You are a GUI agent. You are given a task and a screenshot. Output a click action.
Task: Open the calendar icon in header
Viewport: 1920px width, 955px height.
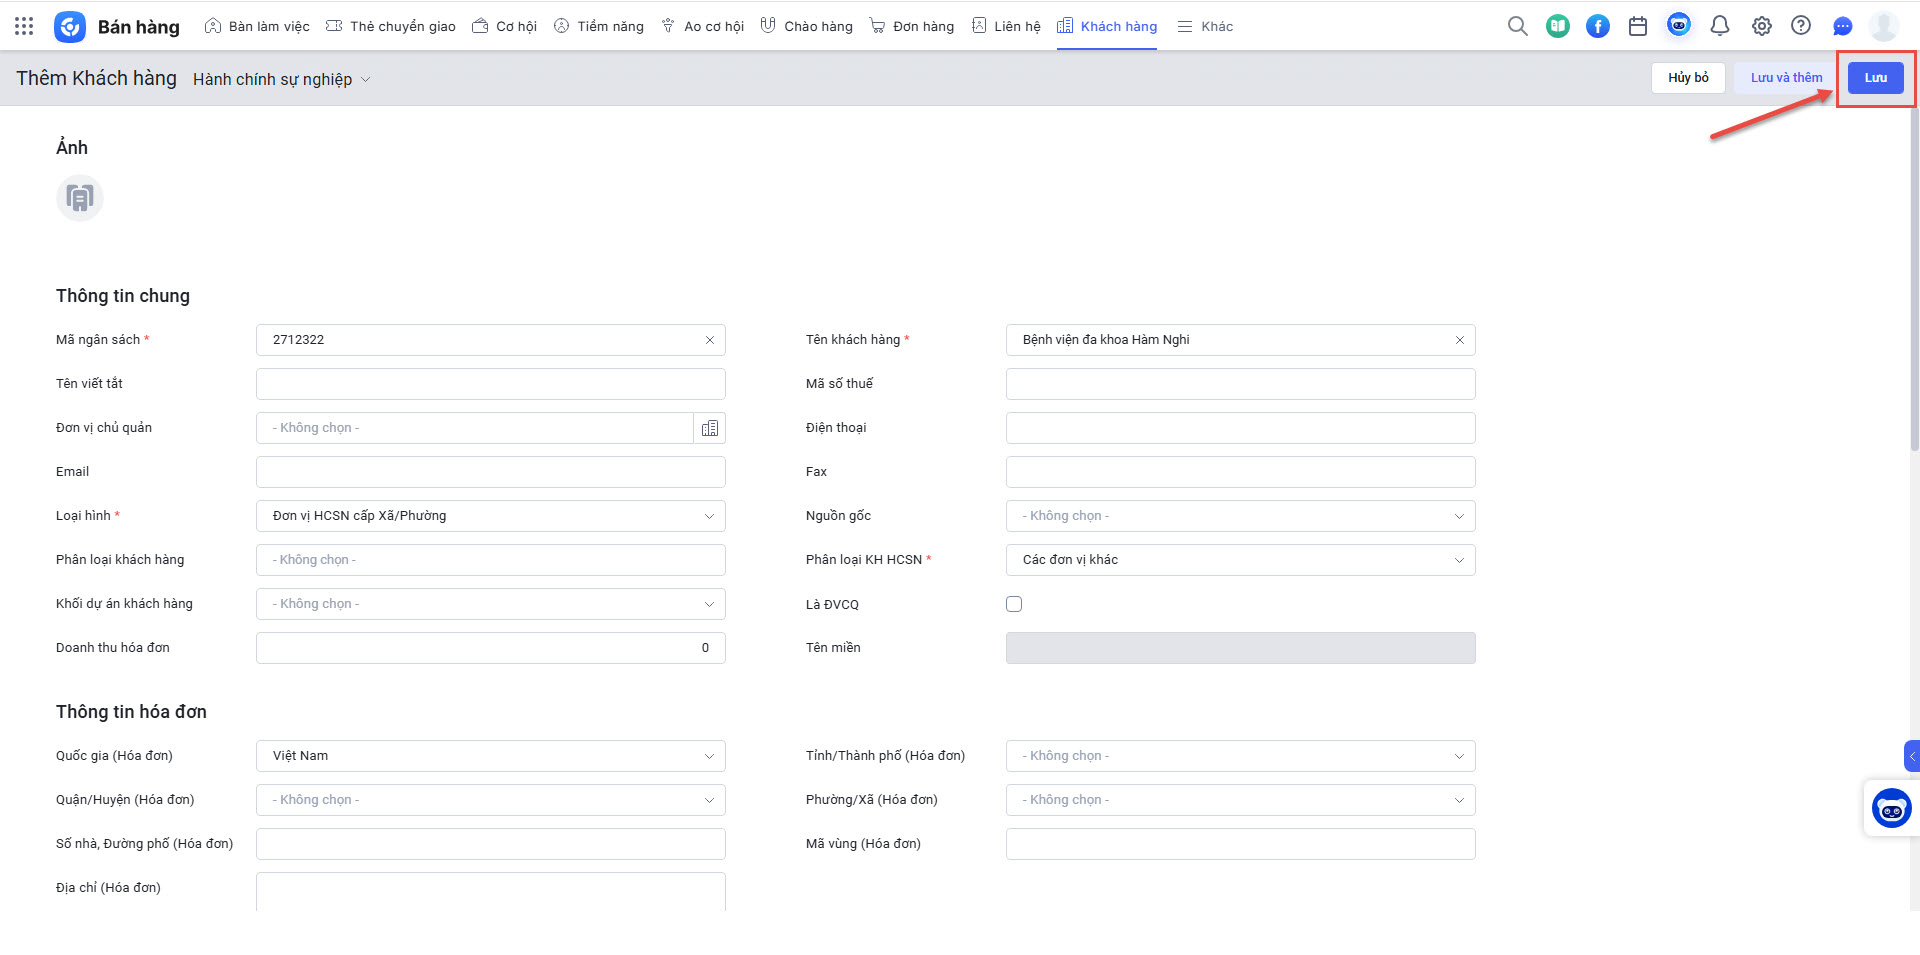tap(1637, 26)
